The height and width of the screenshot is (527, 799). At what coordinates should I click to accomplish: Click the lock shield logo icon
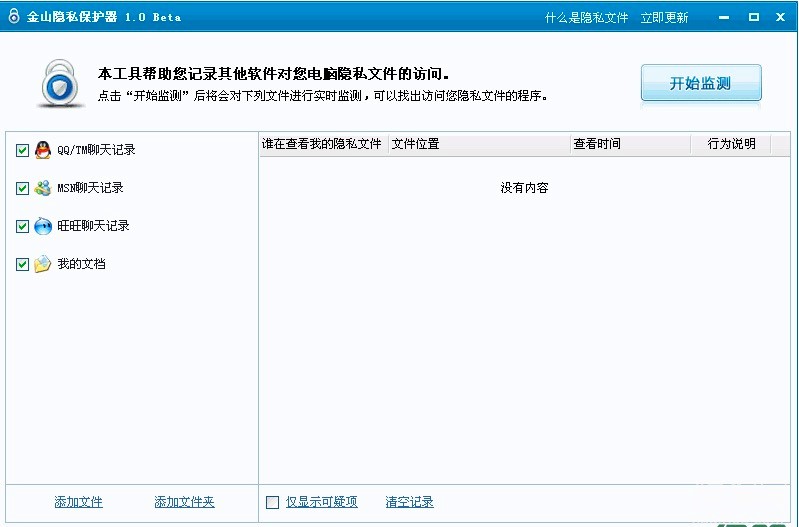[62, 82]
